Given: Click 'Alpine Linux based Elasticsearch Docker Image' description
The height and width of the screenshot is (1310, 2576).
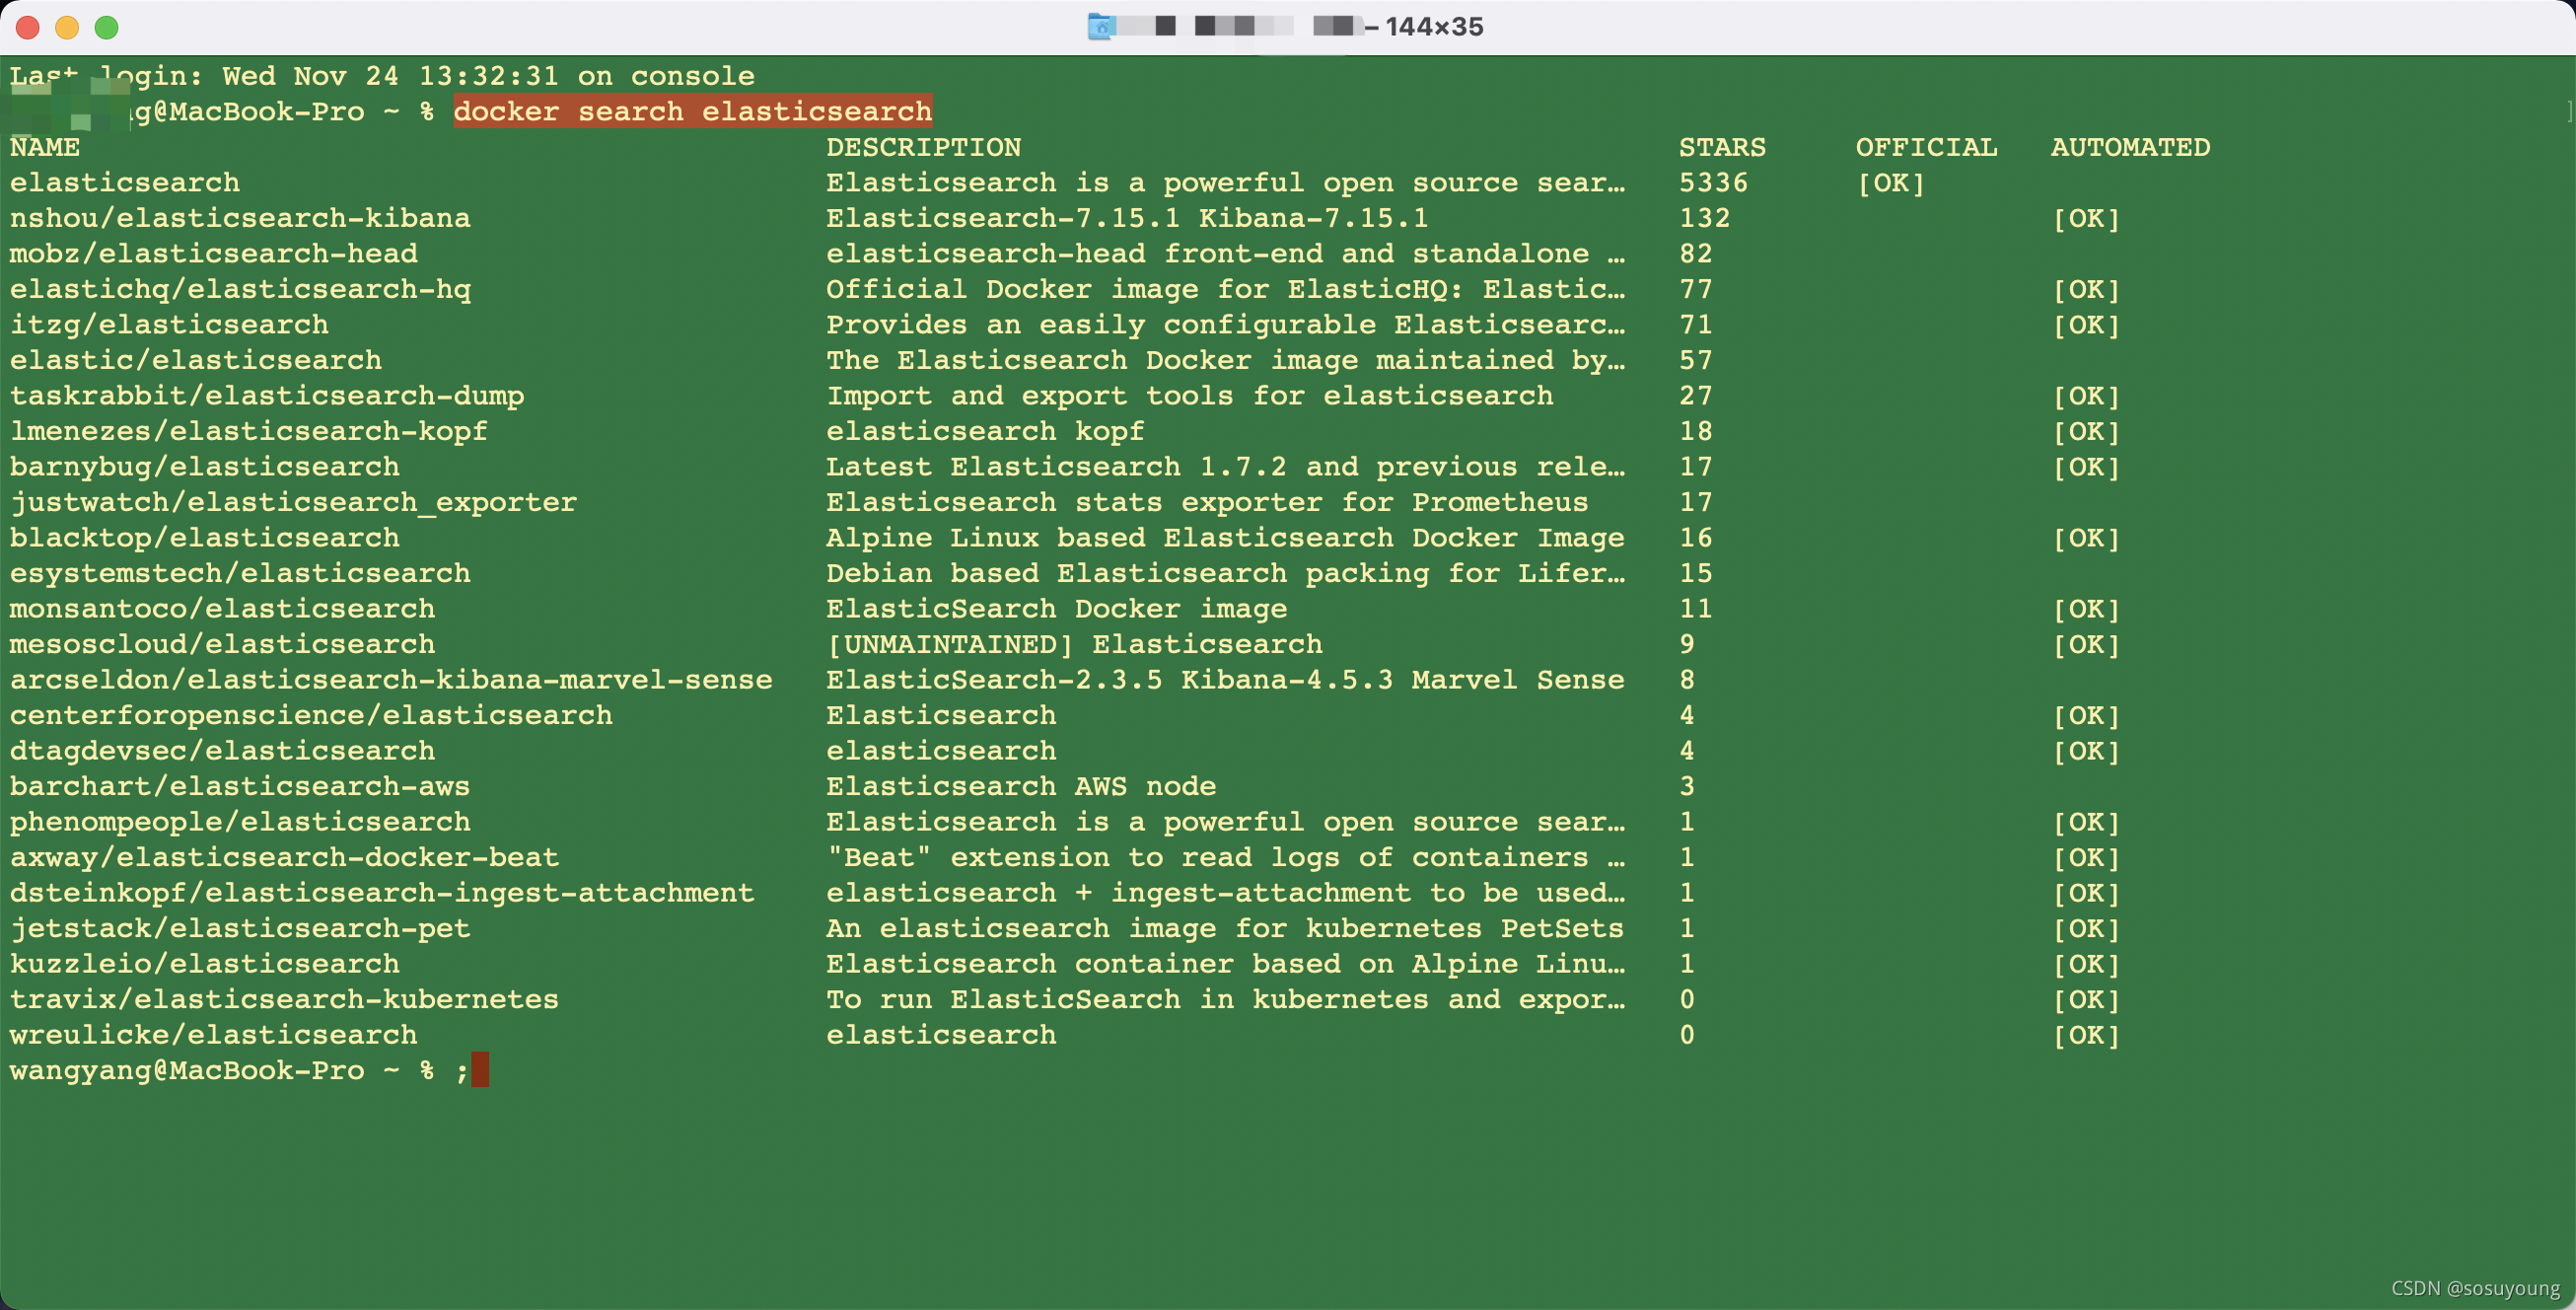Looking at the screenshot, I should click(1225, 538).
